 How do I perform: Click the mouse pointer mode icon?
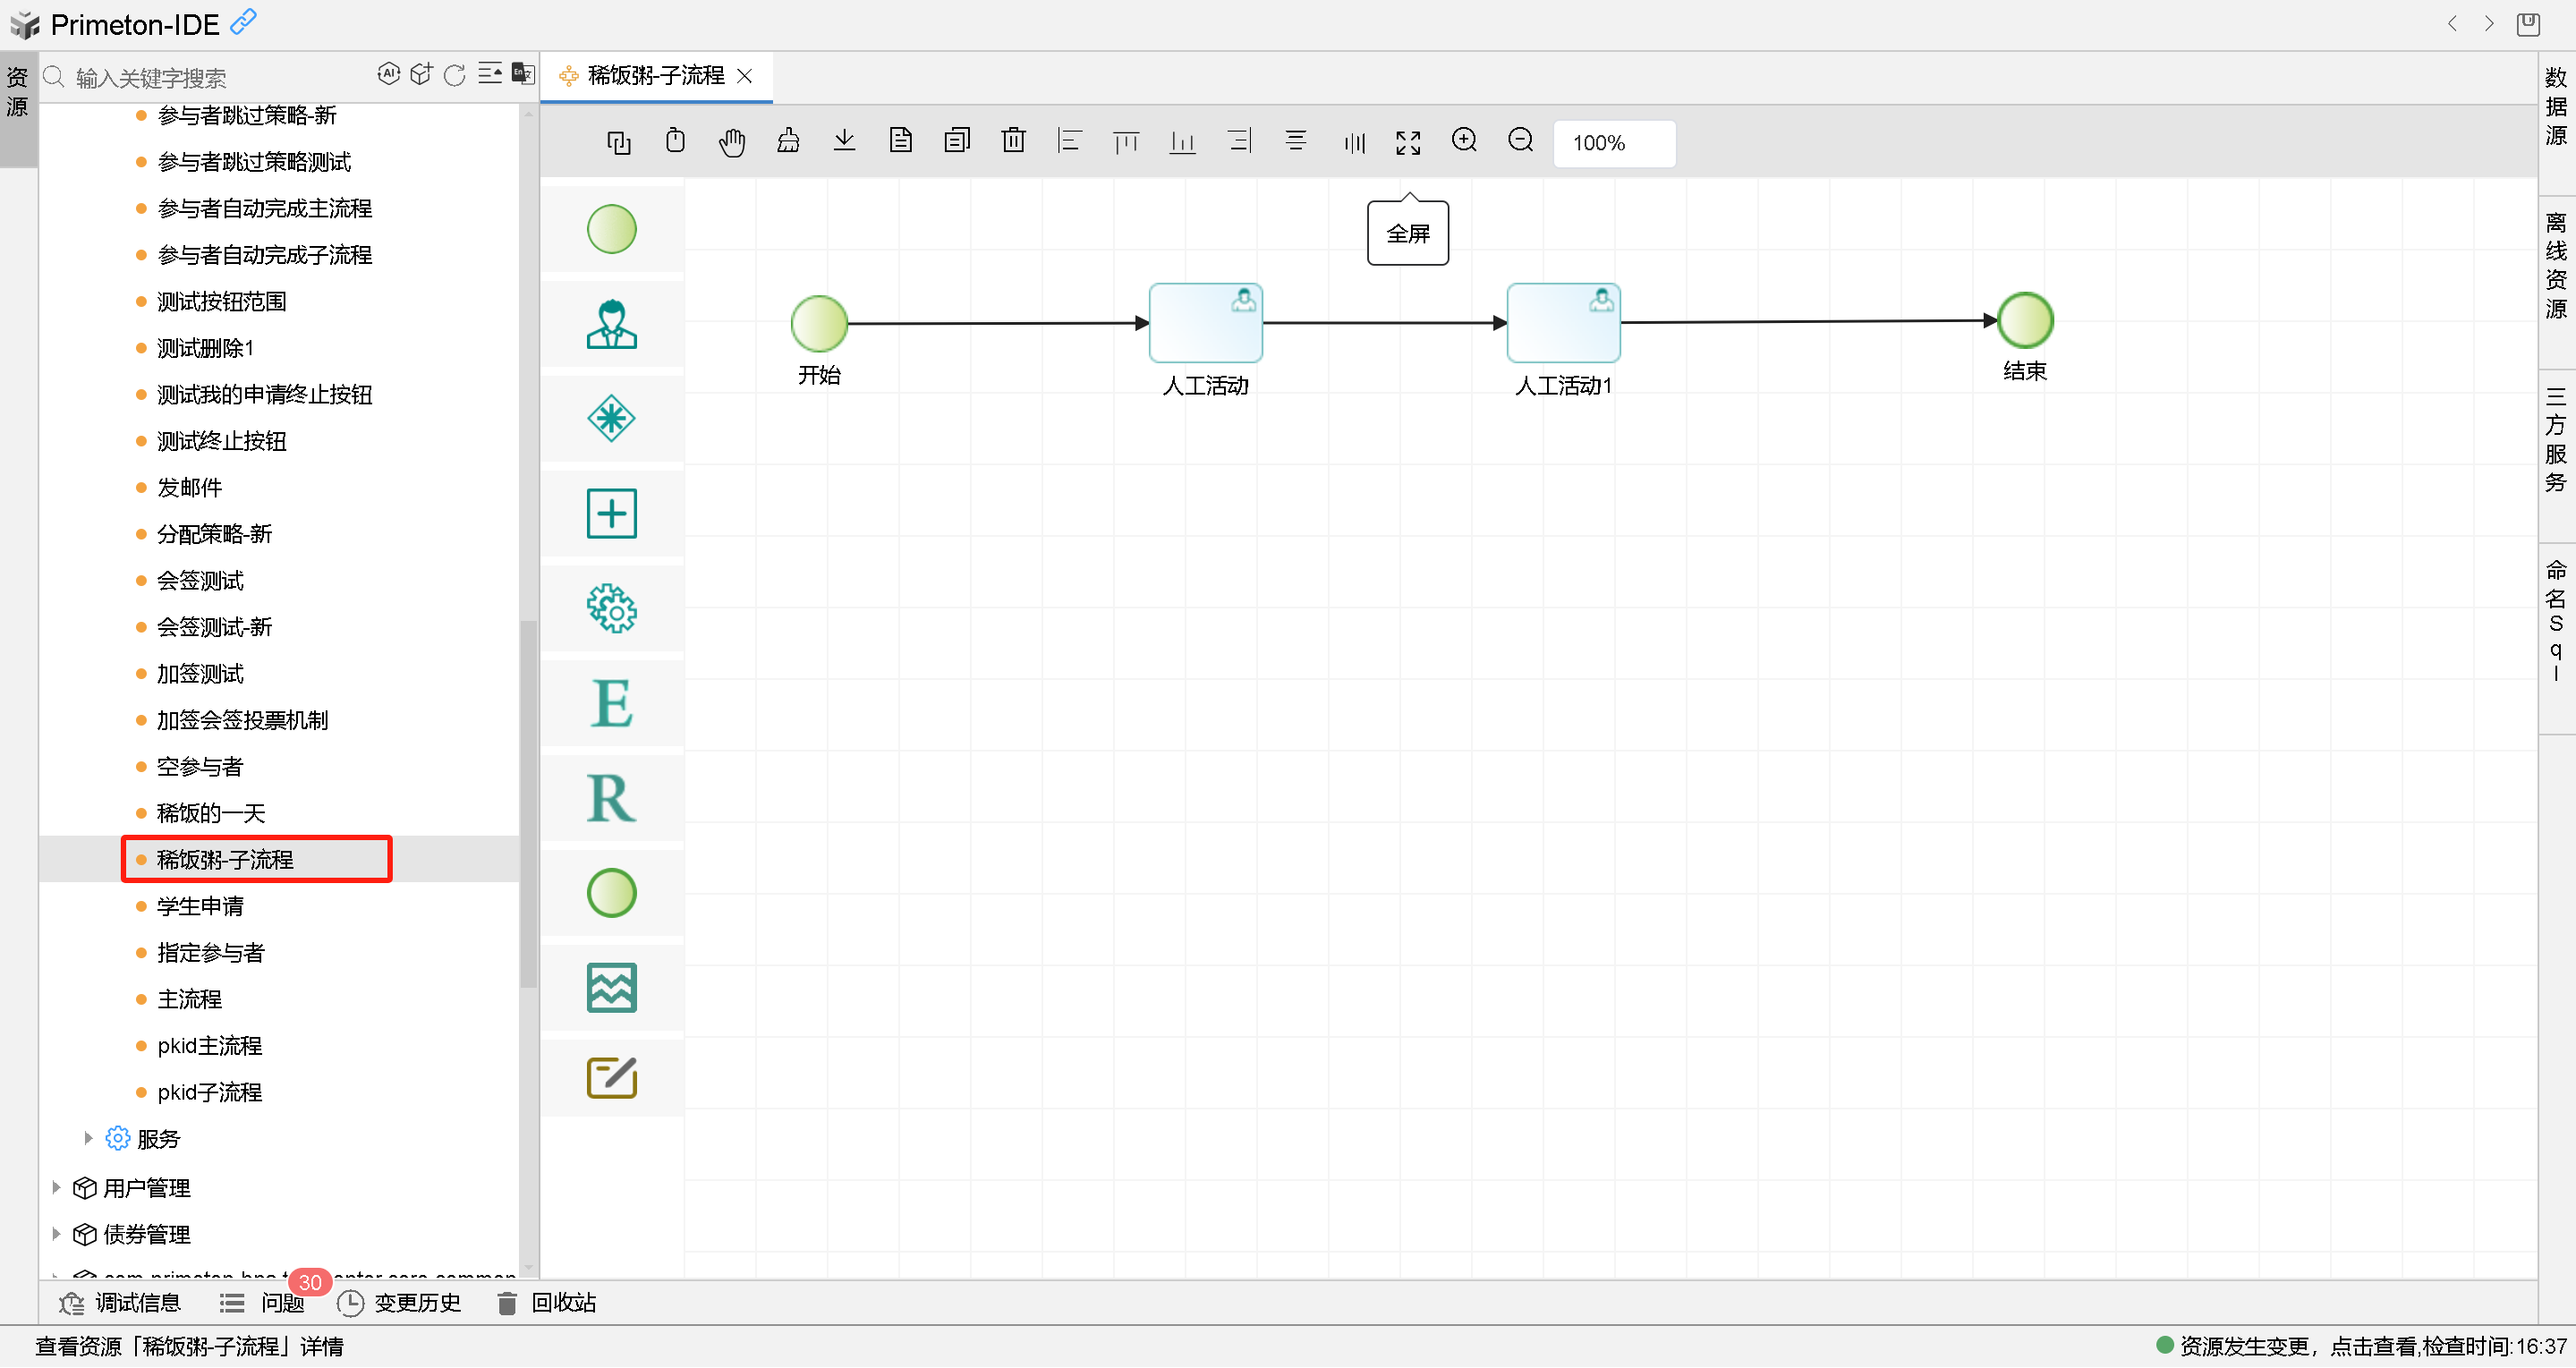[x=675, y=141]
